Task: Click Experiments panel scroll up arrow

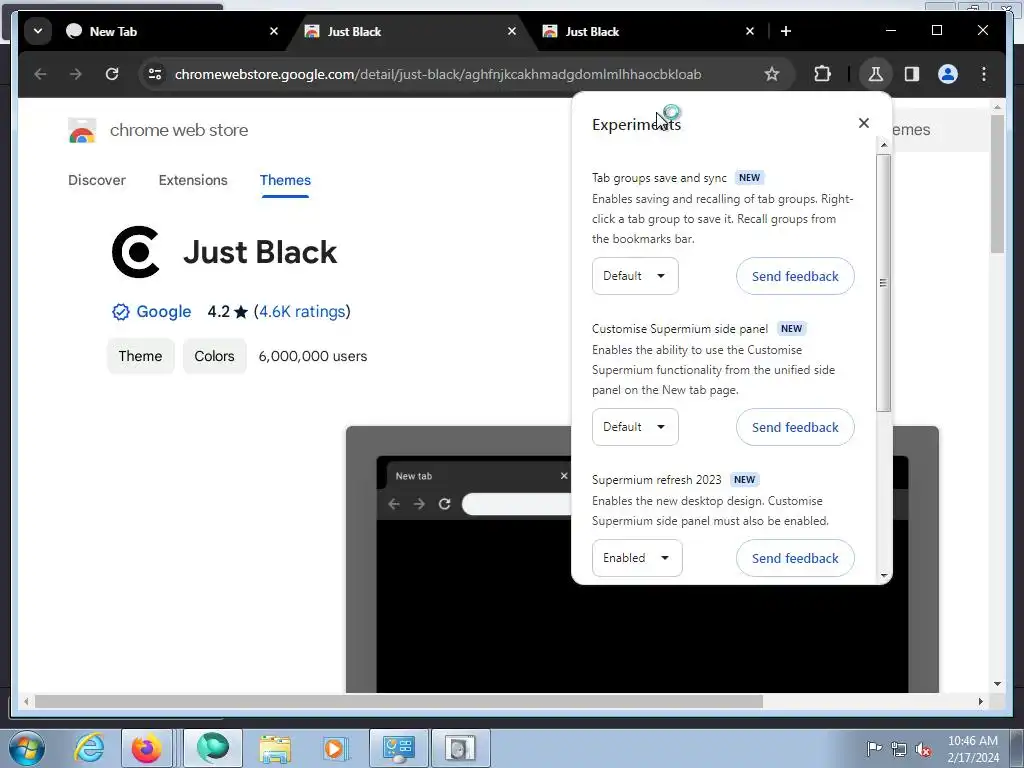Action: click(x=884, y=145)
